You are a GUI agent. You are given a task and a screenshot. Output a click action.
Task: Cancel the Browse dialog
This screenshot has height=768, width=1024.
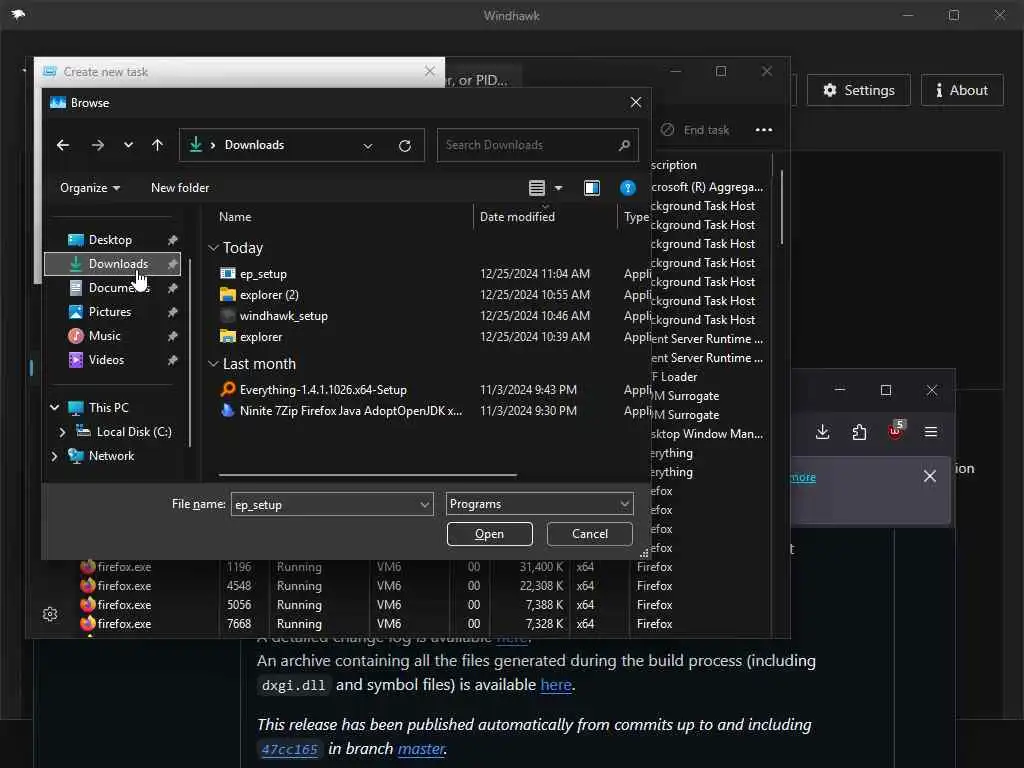click(x=590, y=534)
